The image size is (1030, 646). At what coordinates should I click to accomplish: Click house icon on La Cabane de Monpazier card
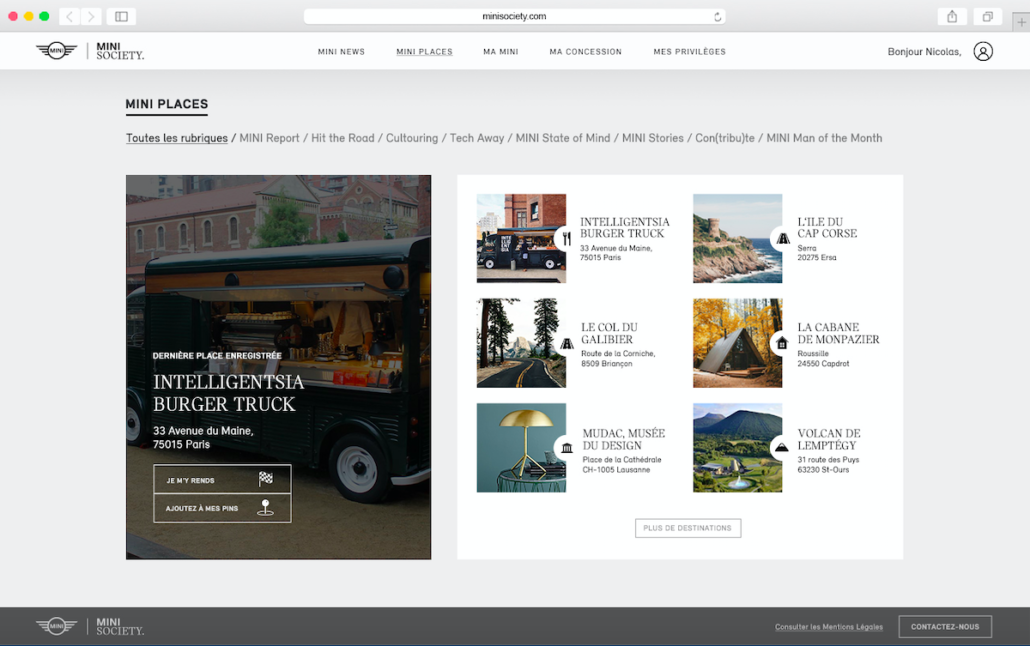[782, 343]
